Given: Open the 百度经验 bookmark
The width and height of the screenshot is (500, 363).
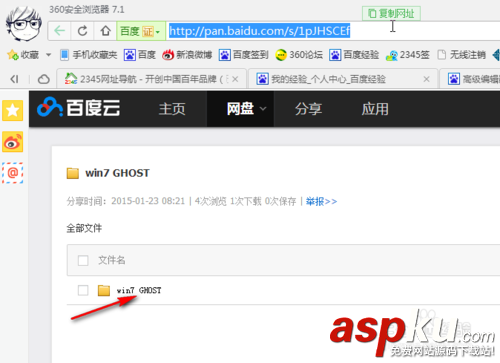Looking at the screenshot, I should click(354, 55).
